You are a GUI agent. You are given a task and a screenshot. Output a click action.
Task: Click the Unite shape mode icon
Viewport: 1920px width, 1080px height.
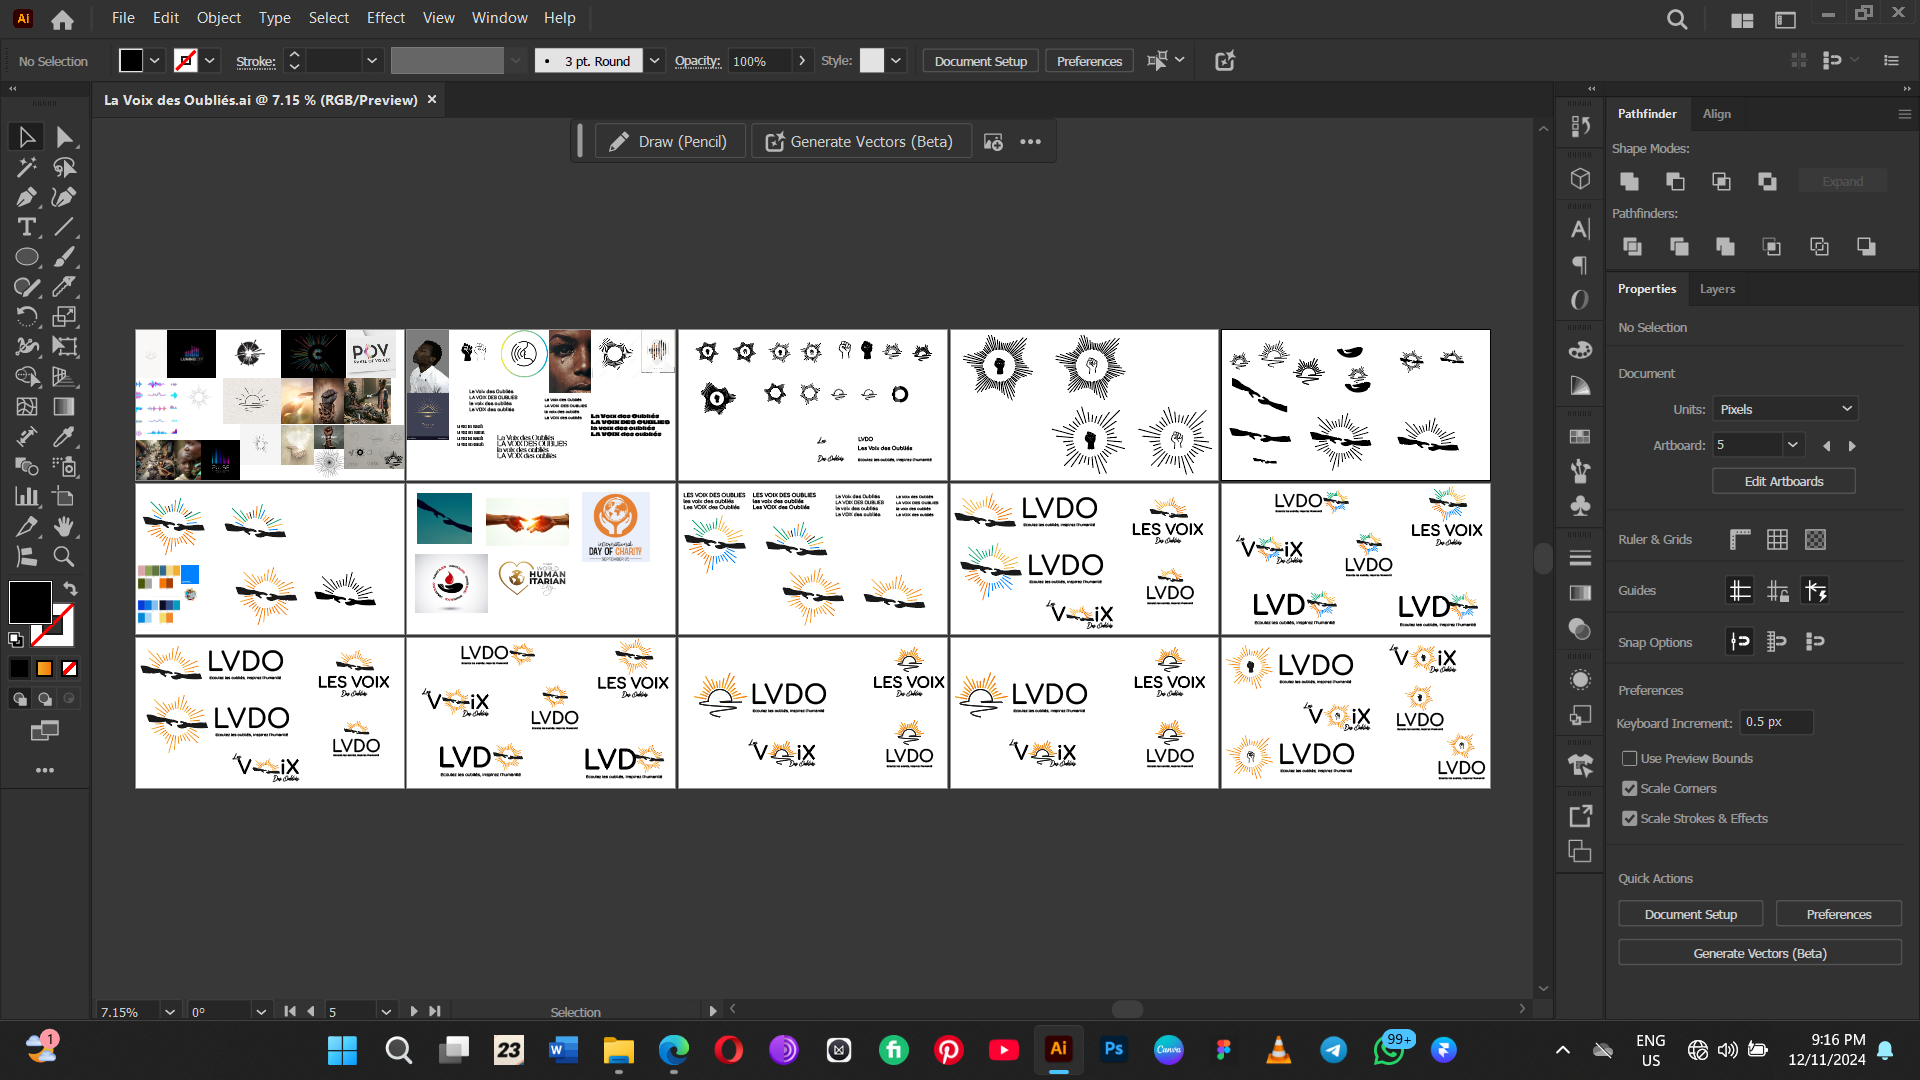tap(1630, 181)
